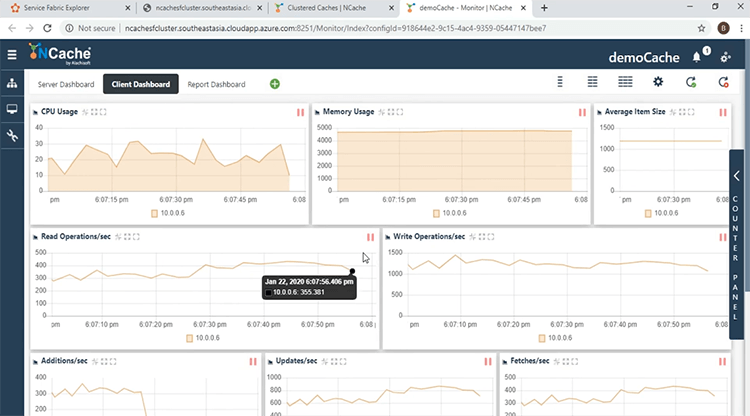The height and width of the screenshot is (416, 750).
Task: Maximize the Write Operations/sec chart fullscreen icon
Action: pos(491,237)
